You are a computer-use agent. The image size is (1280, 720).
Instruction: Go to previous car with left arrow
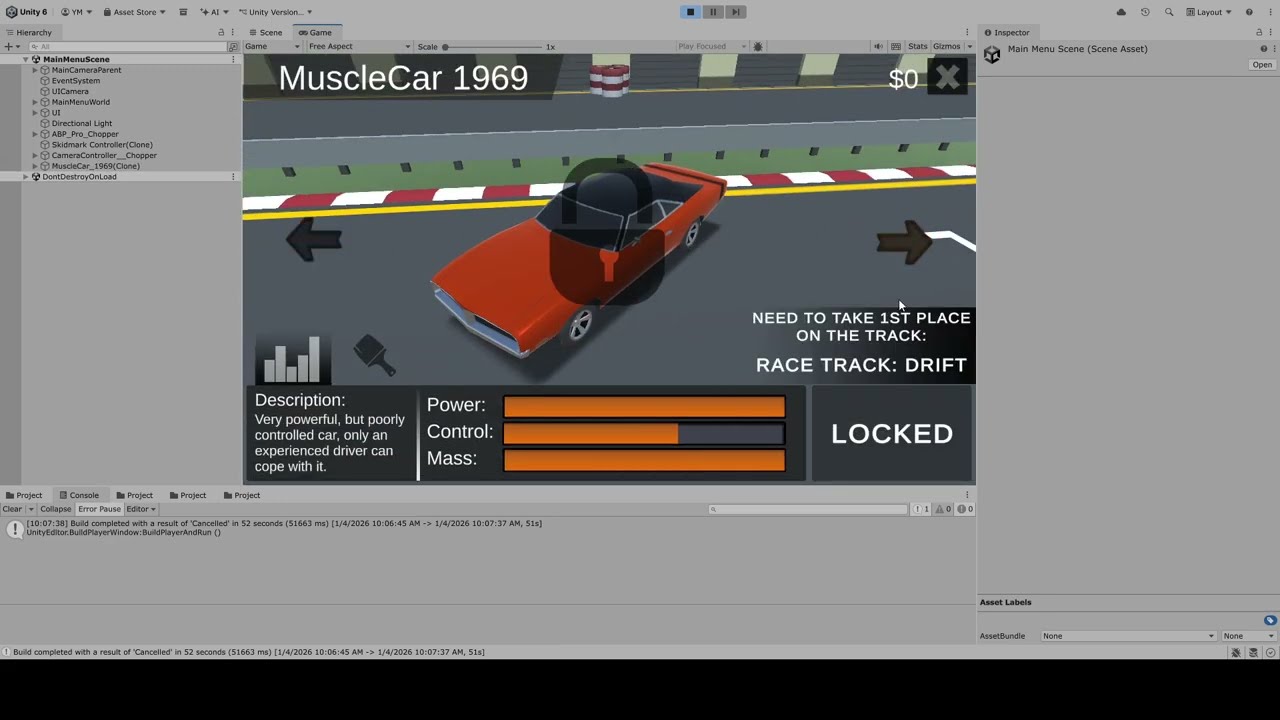click(314, 240)
